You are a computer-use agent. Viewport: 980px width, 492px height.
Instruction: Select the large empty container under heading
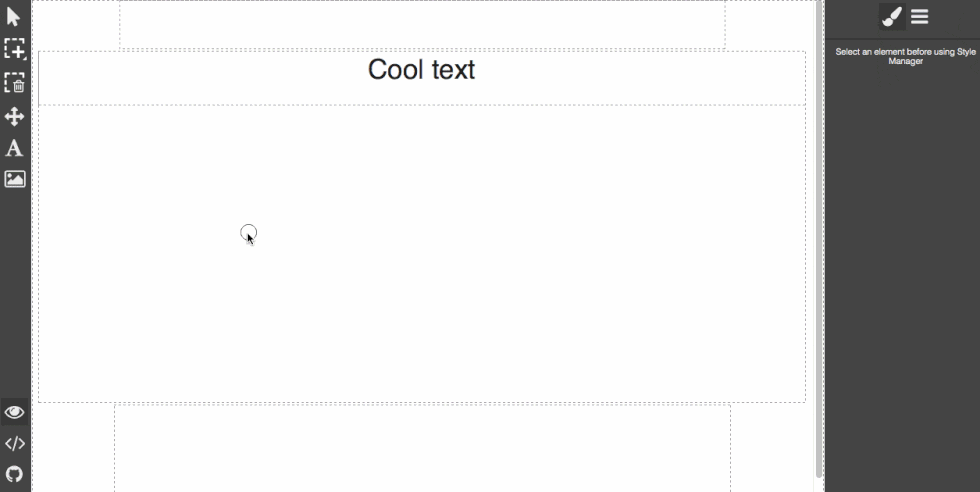pyautogui.click(x=422, y=253)
